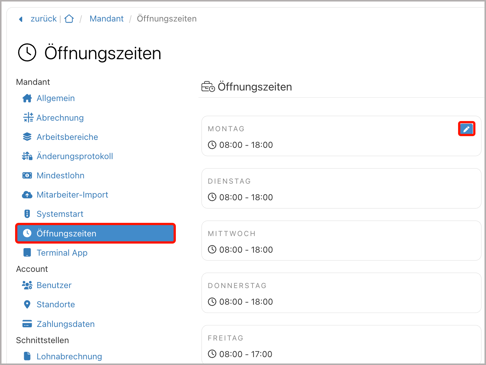486x365 pixels.
Task: Click the document icon beside Lohnabrechnung
Action: tap(27, 356)
